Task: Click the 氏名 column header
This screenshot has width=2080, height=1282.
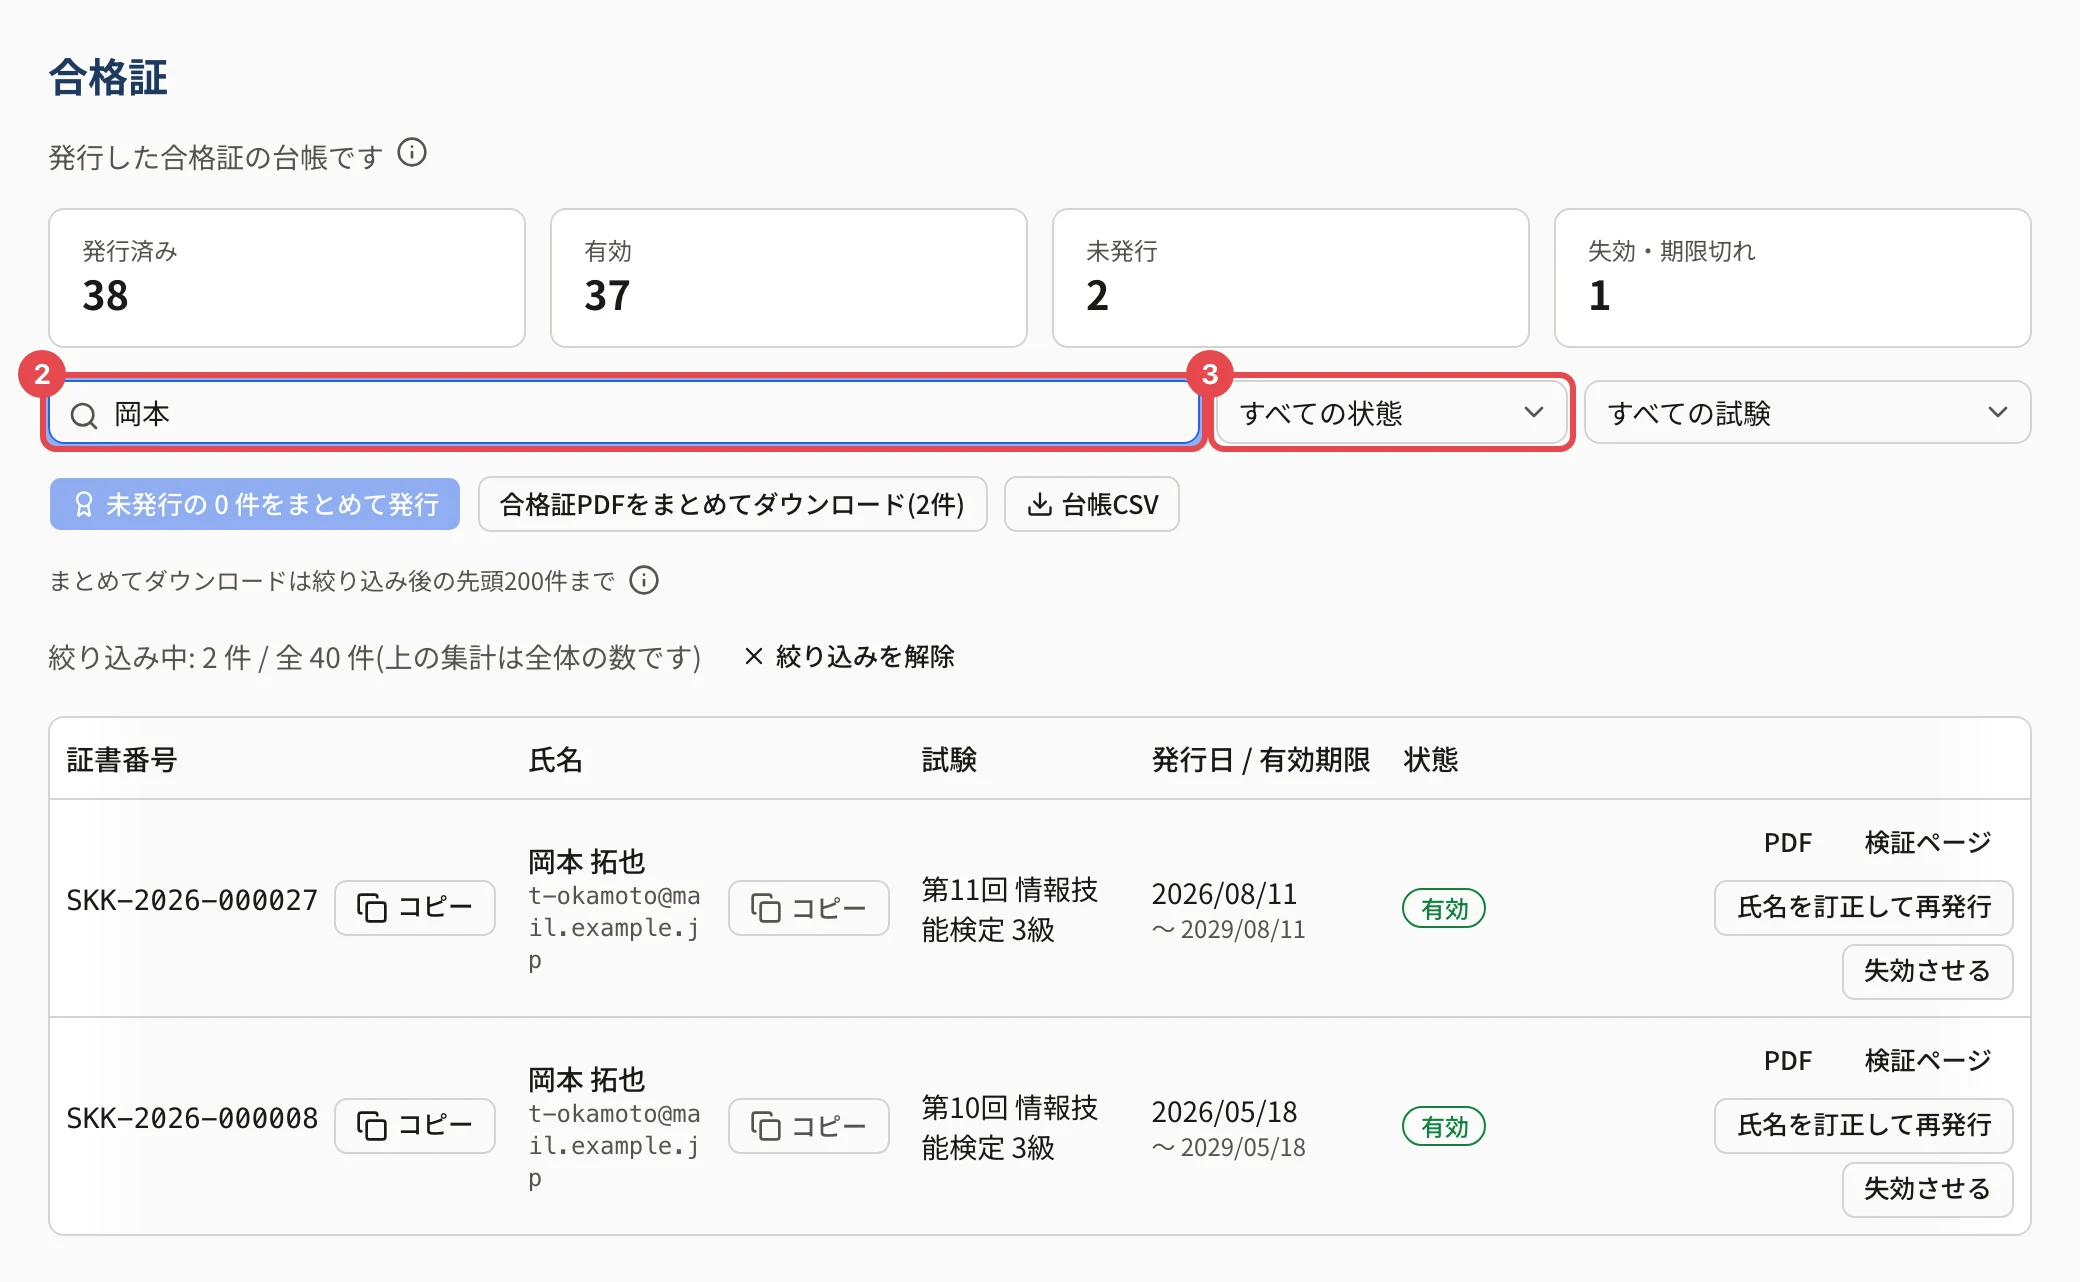Action: click(555, 760)
